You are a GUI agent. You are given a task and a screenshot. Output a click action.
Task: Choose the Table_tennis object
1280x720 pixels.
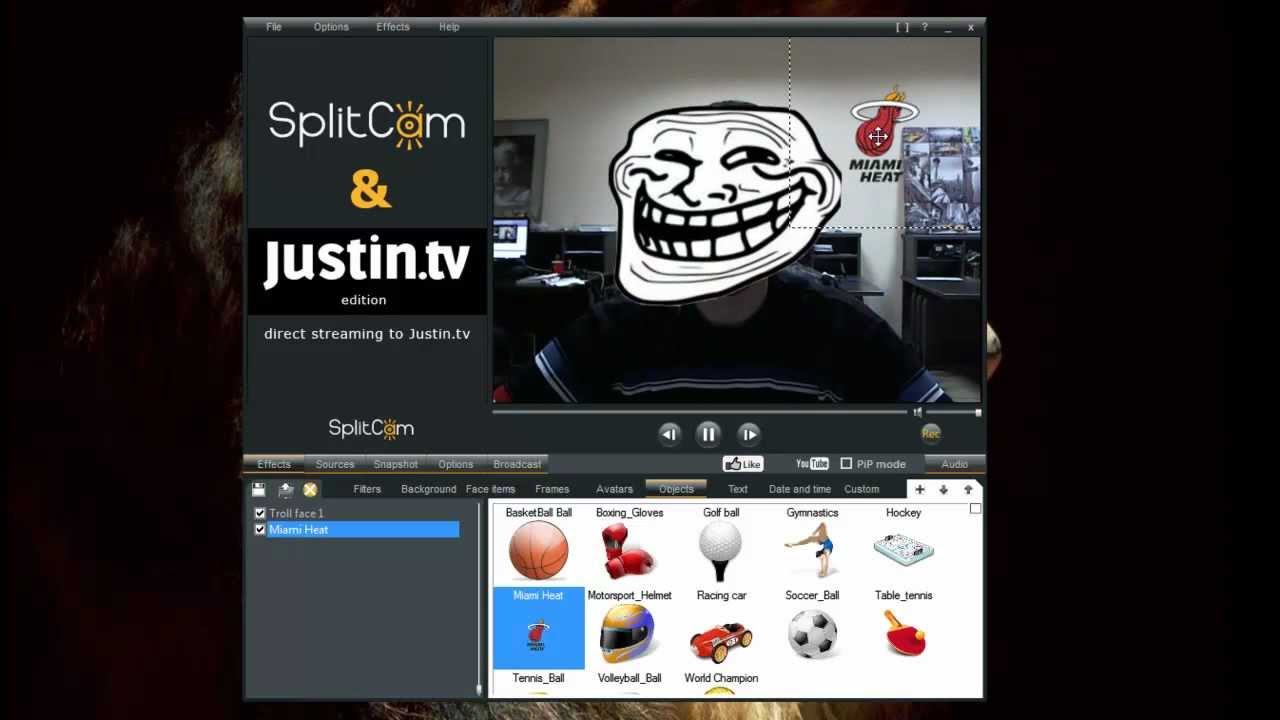pos(903,627)
